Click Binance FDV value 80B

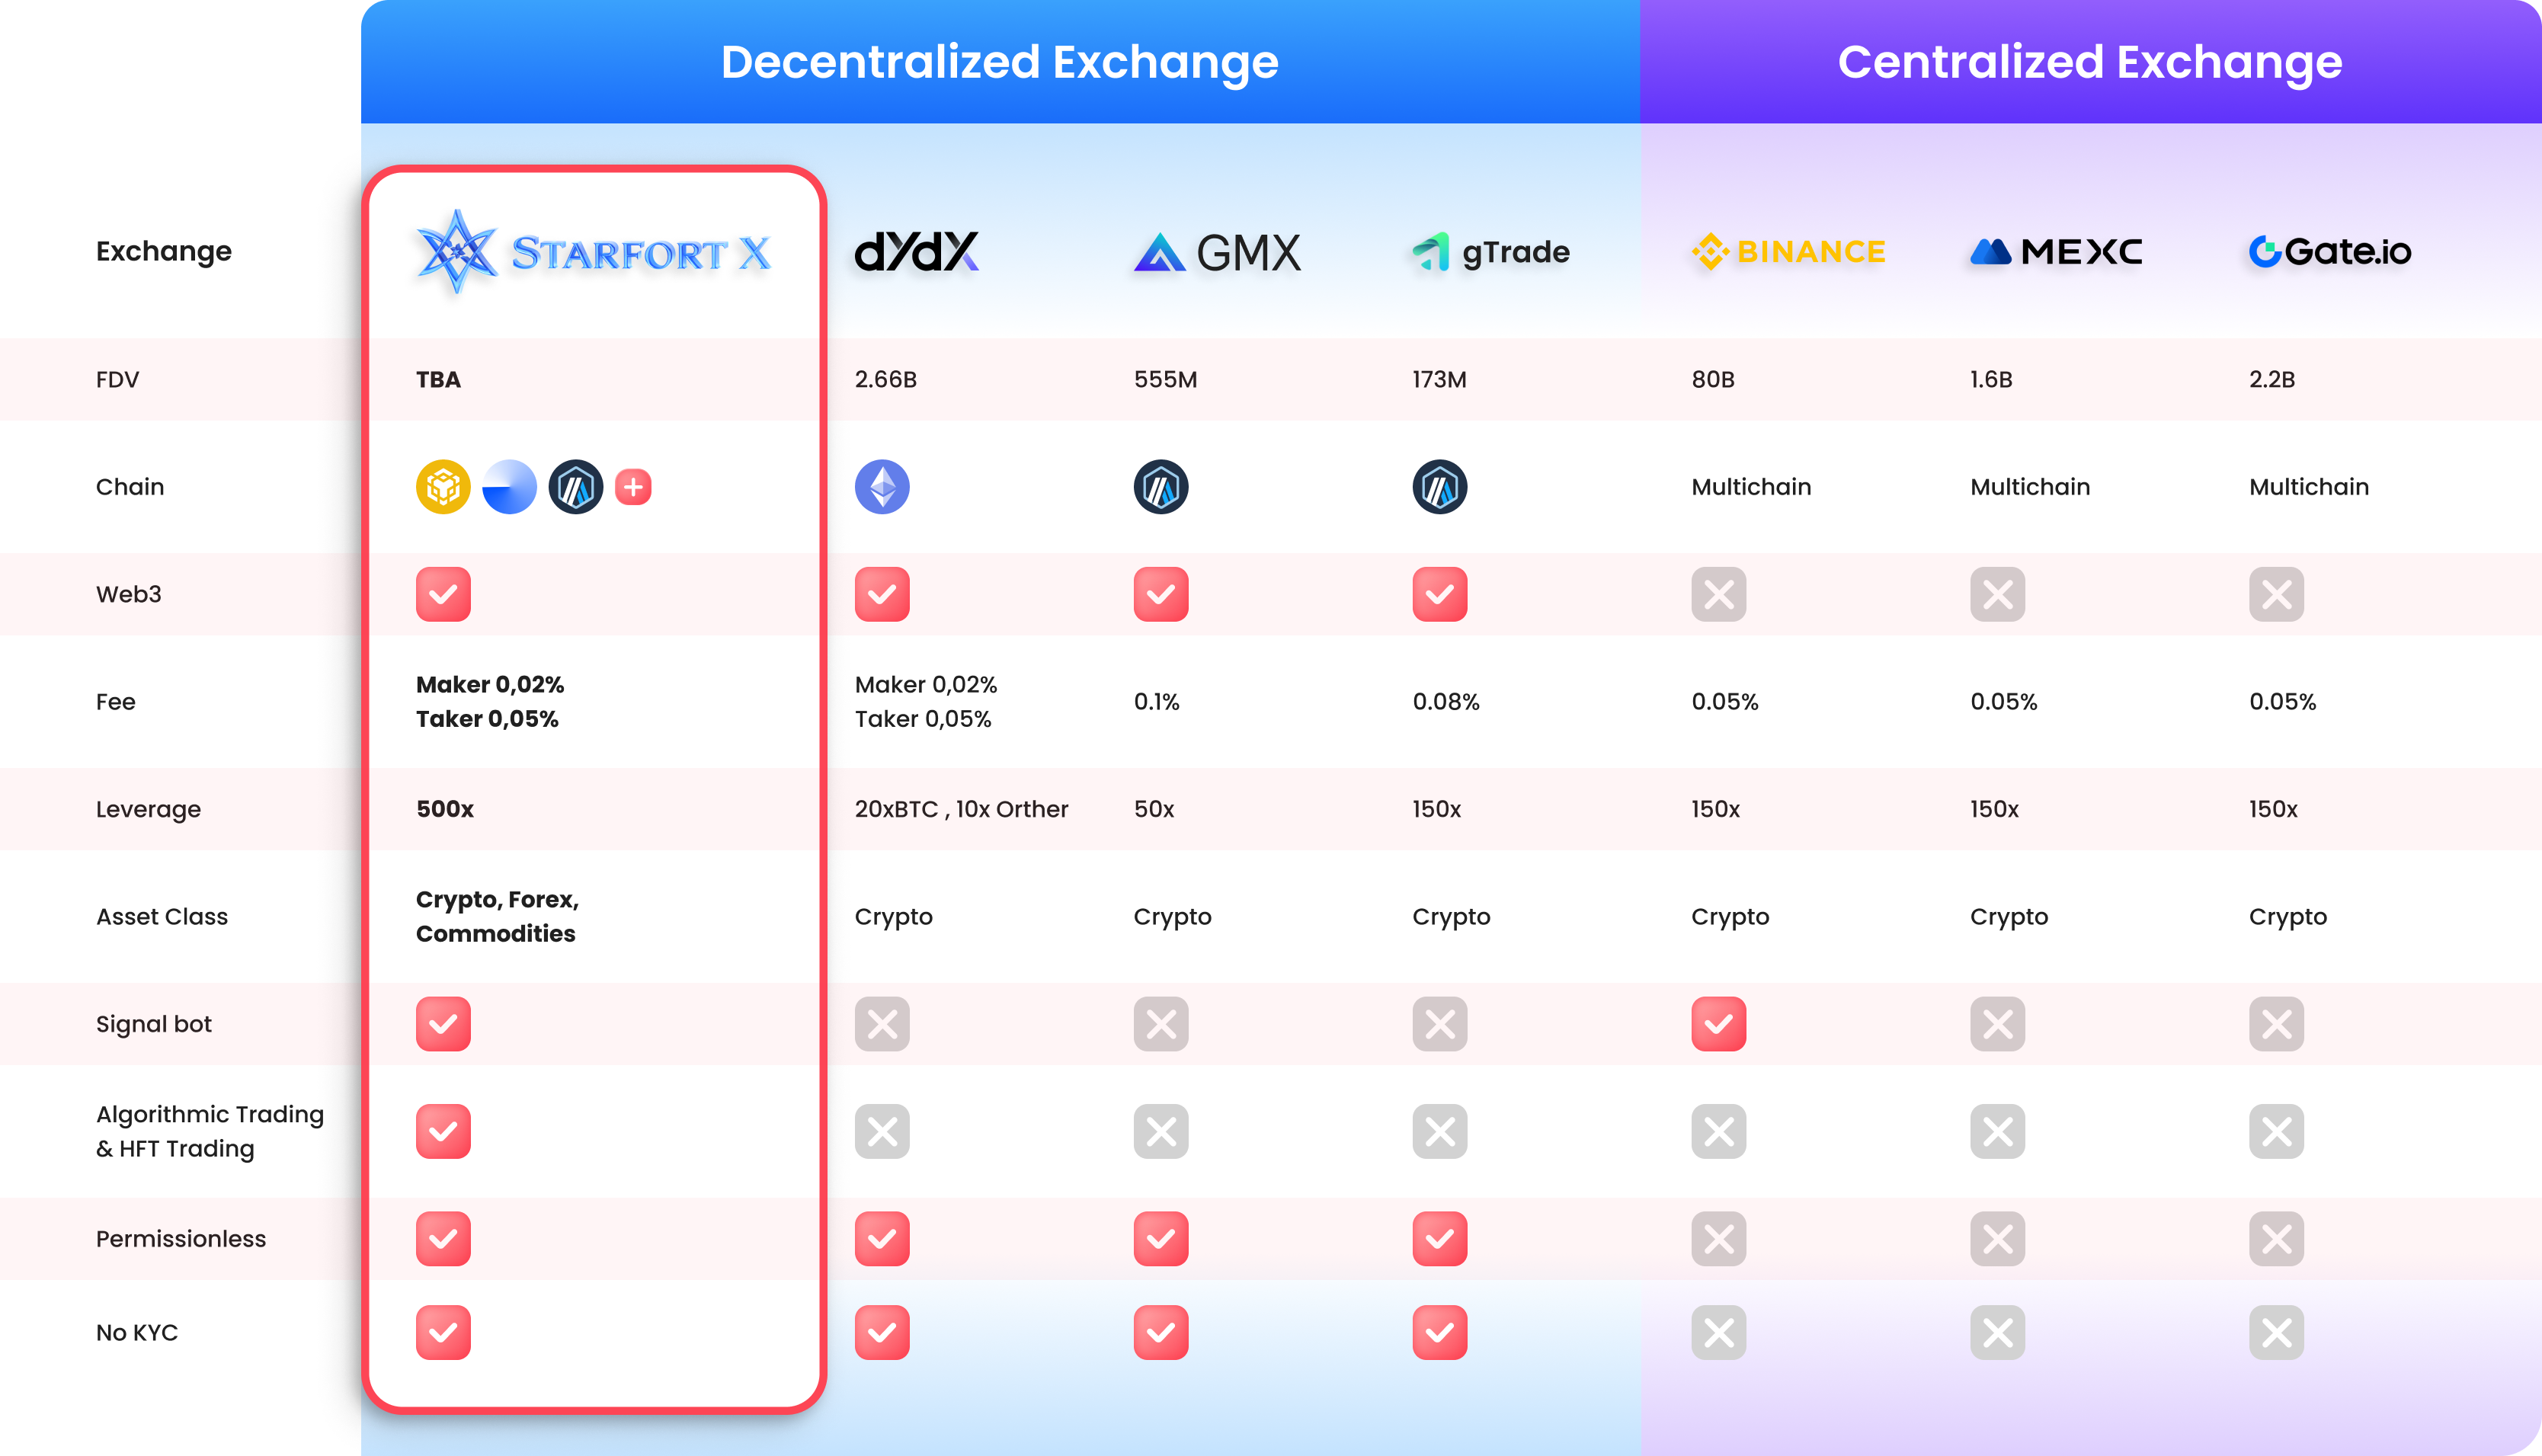[x=1713, y=380]
